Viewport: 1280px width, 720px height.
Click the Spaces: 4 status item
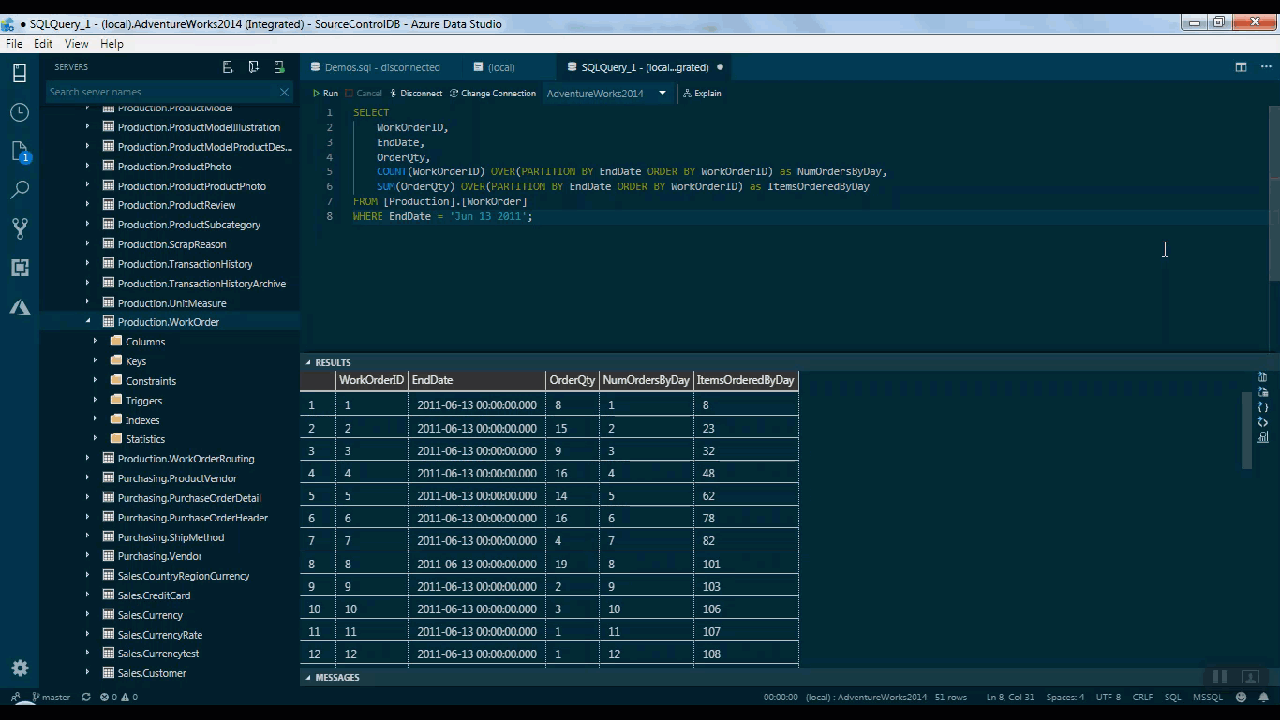click(x=1065, y=697)
